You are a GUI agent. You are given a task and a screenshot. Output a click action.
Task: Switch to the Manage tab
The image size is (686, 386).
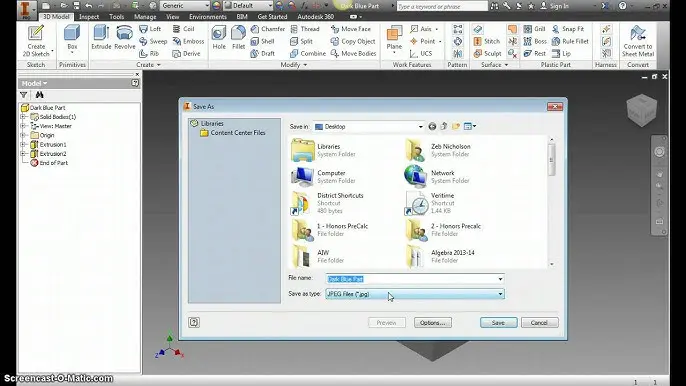click(145, 17)
